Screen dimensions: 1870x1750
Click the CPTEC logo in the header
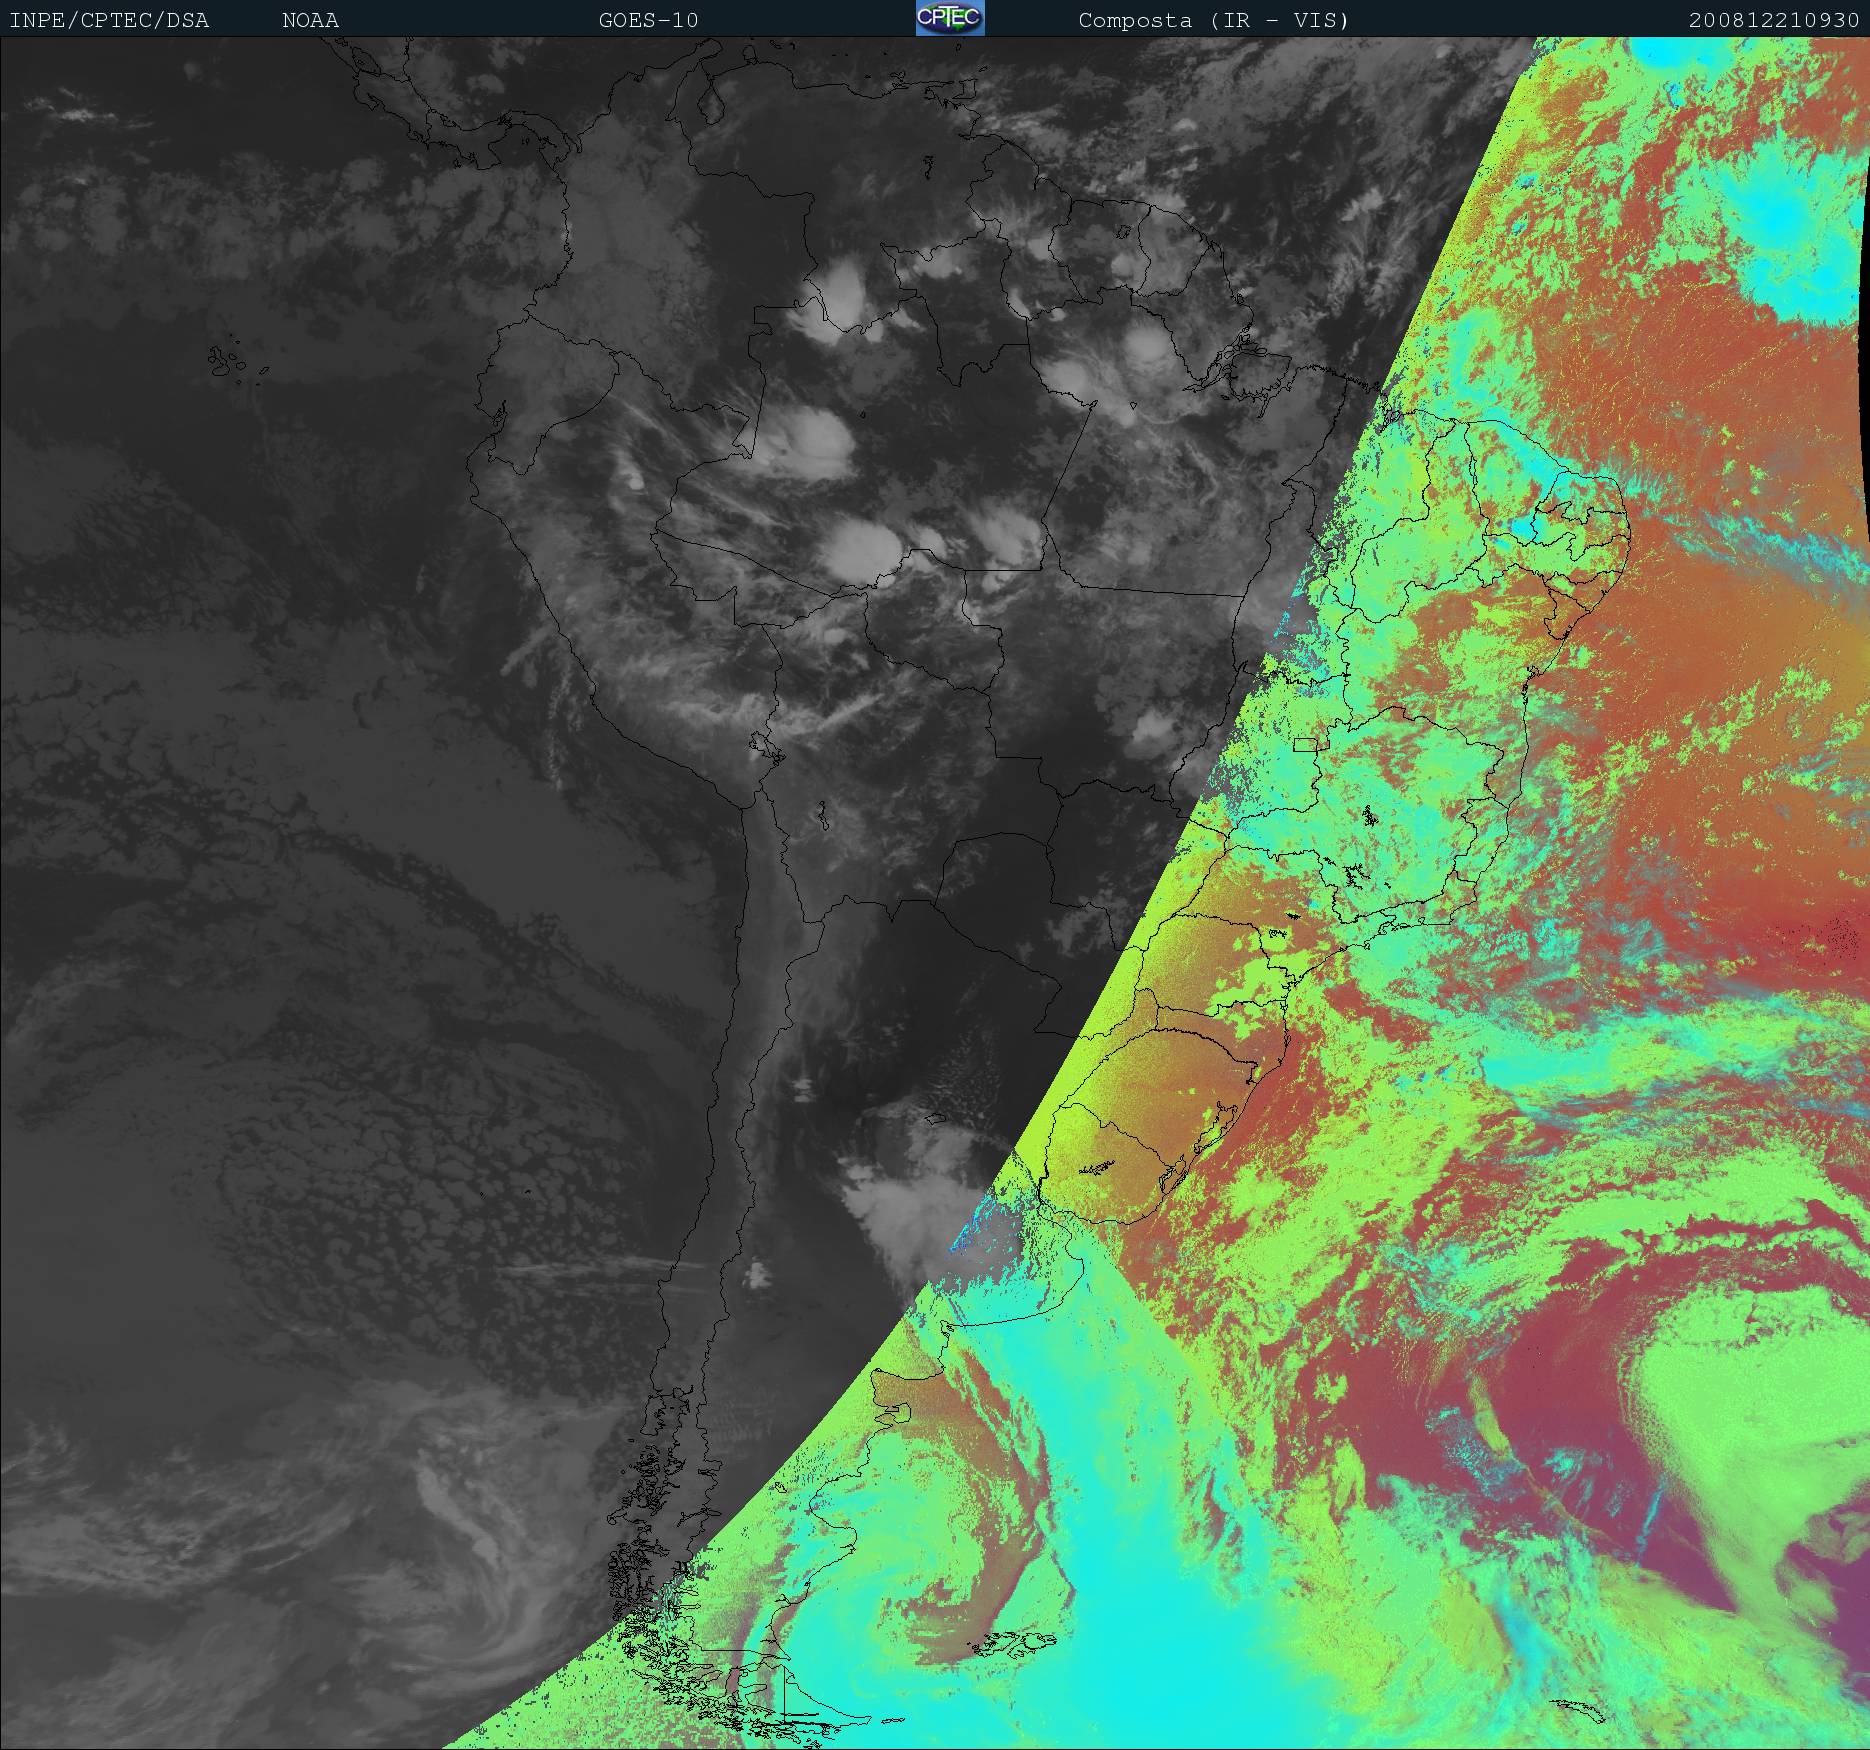click(x=950, y=18)
